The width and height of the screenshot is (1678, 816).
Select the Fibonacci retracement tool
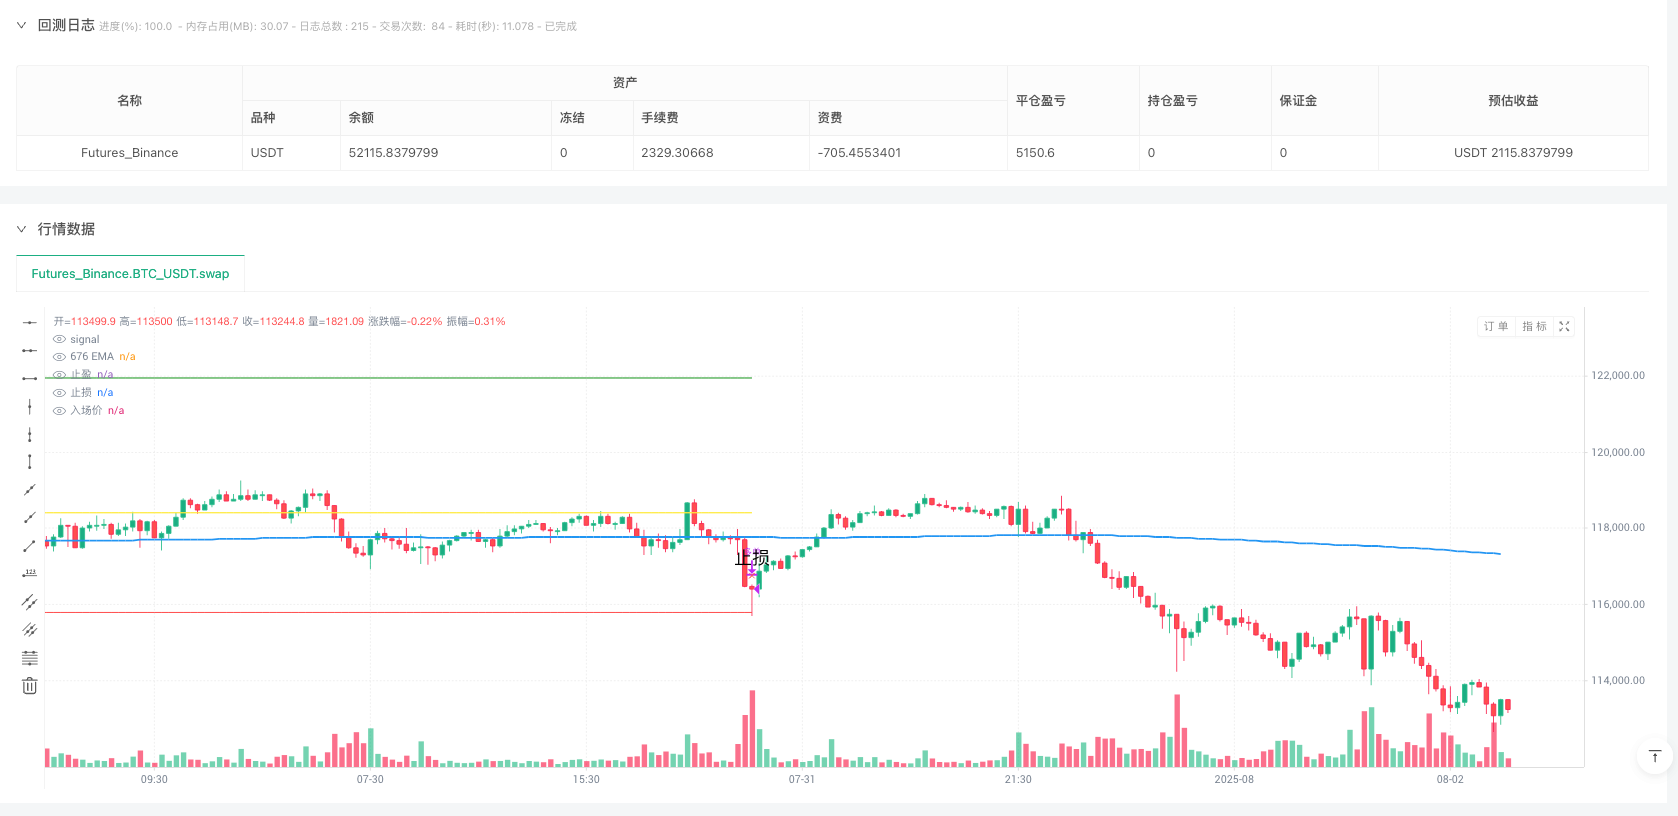click(29, 657)
